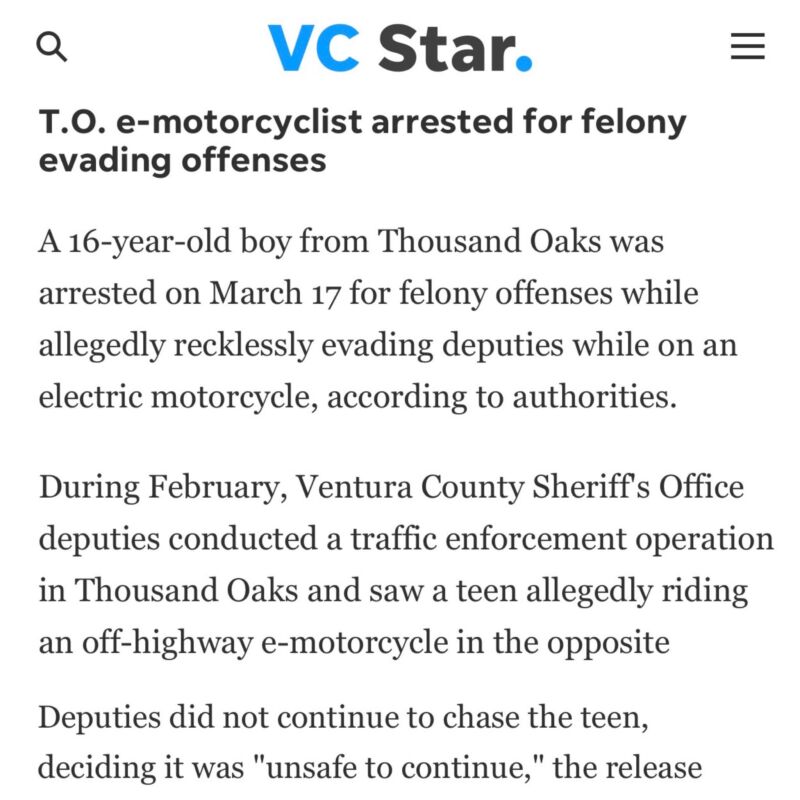Click the blue dot after "Star"
Viewport: 800px width, 800px height.
[x=524, y=63]
